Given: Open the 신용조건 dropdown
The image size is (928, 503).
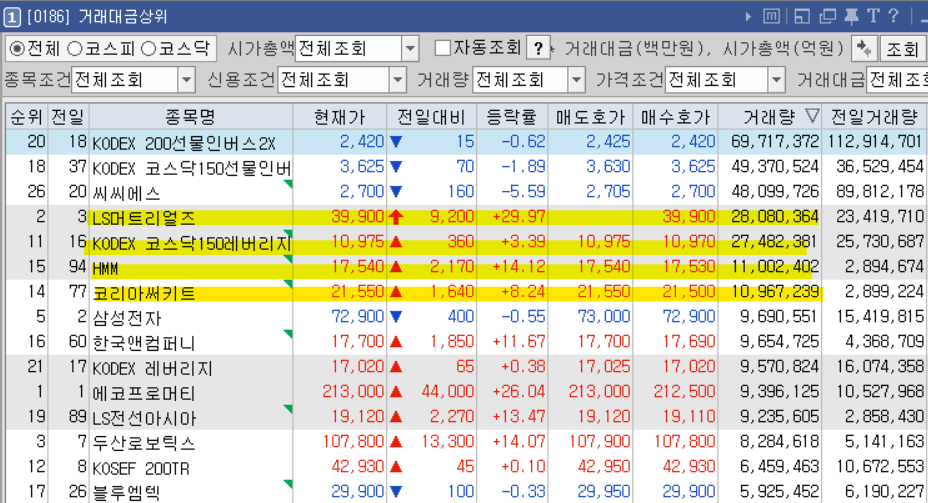Looking at the screenshot, I should pos(398,80).
